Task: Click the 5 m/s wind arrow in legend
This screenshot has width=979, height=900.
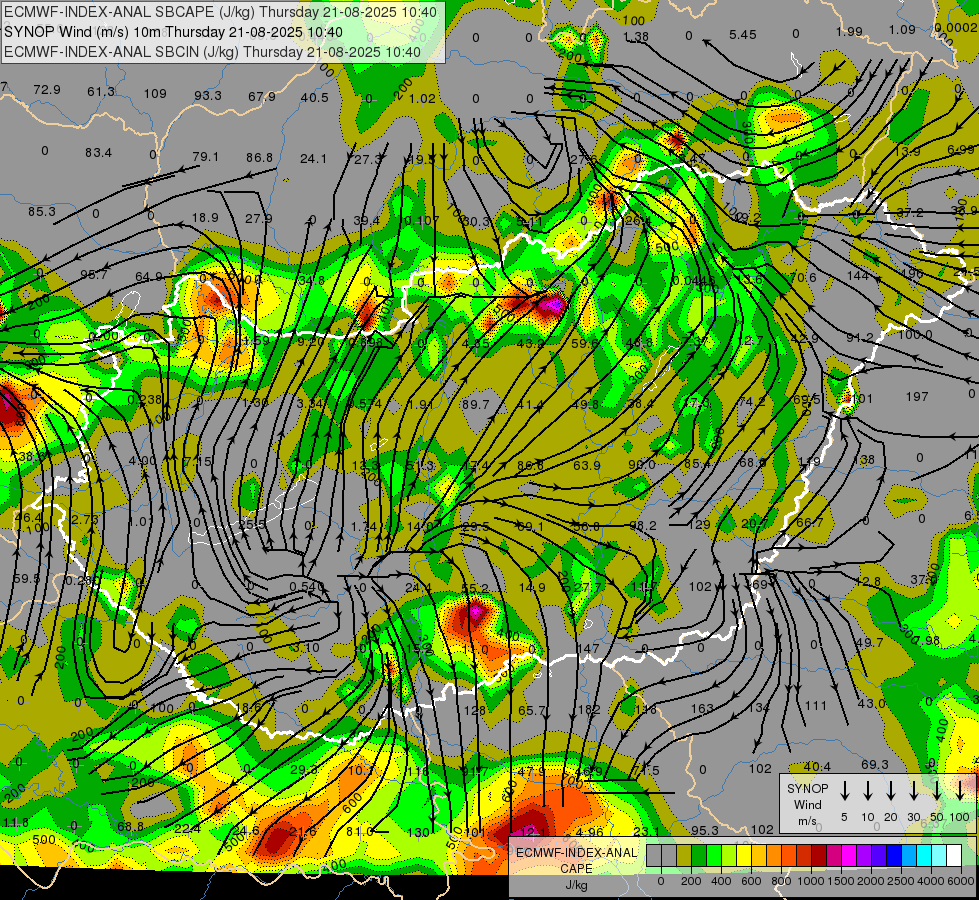Action: pyautogui.click(x=844, y=790)
